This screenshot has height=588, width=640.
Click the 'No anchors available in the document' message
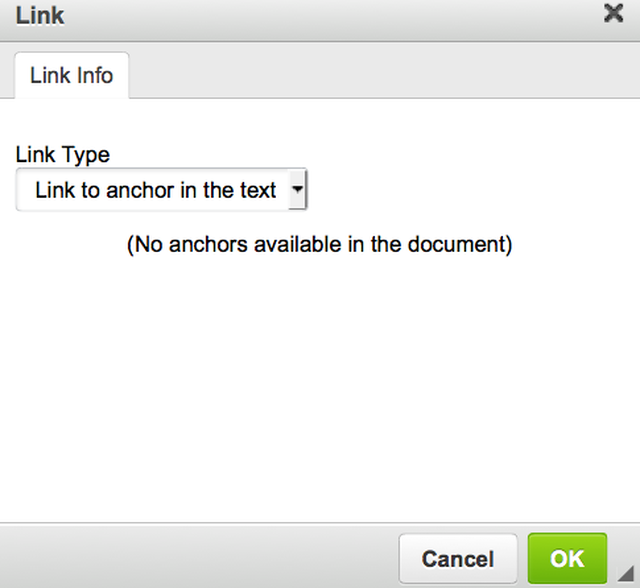click(319, 244)
